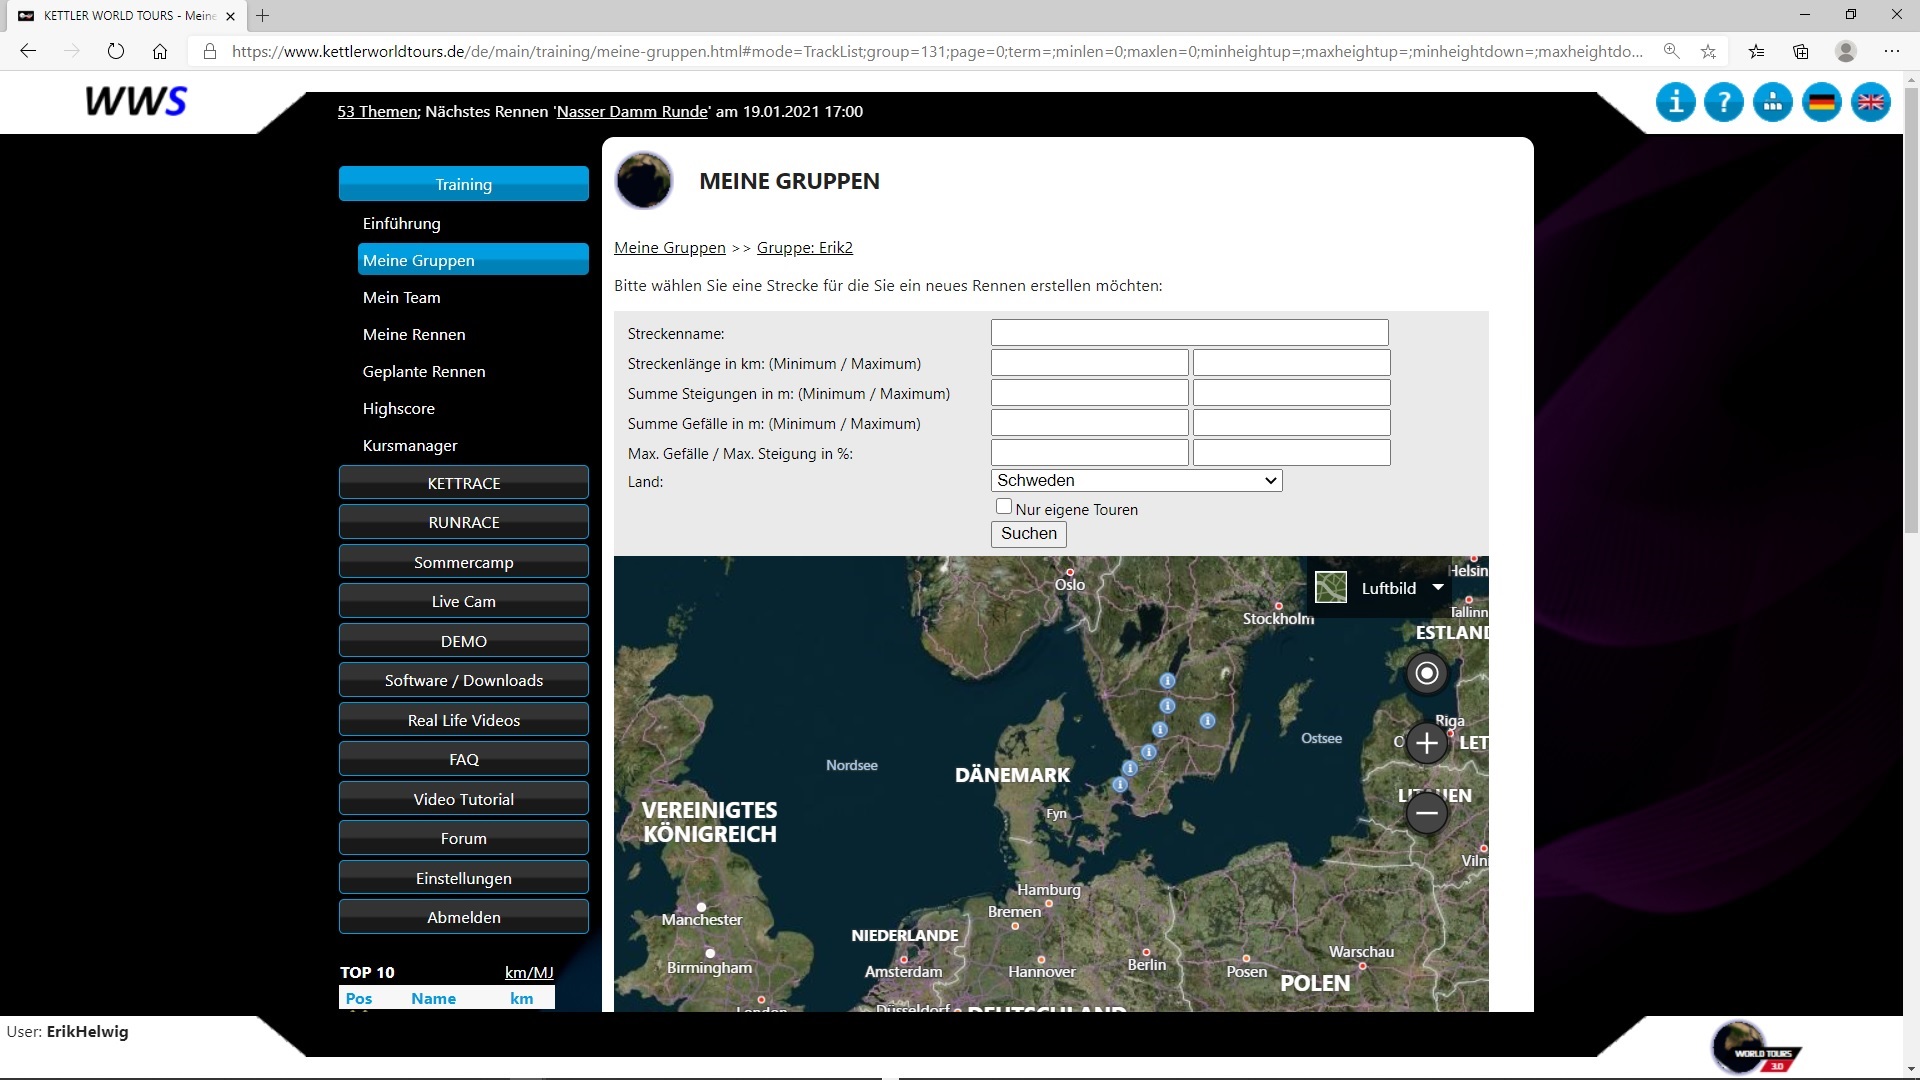Image resolution: width=1920 pixels, height=1080 pixels.
Task: Click the km/MJ link in TOP 10
Action: (x=529, y=972)
